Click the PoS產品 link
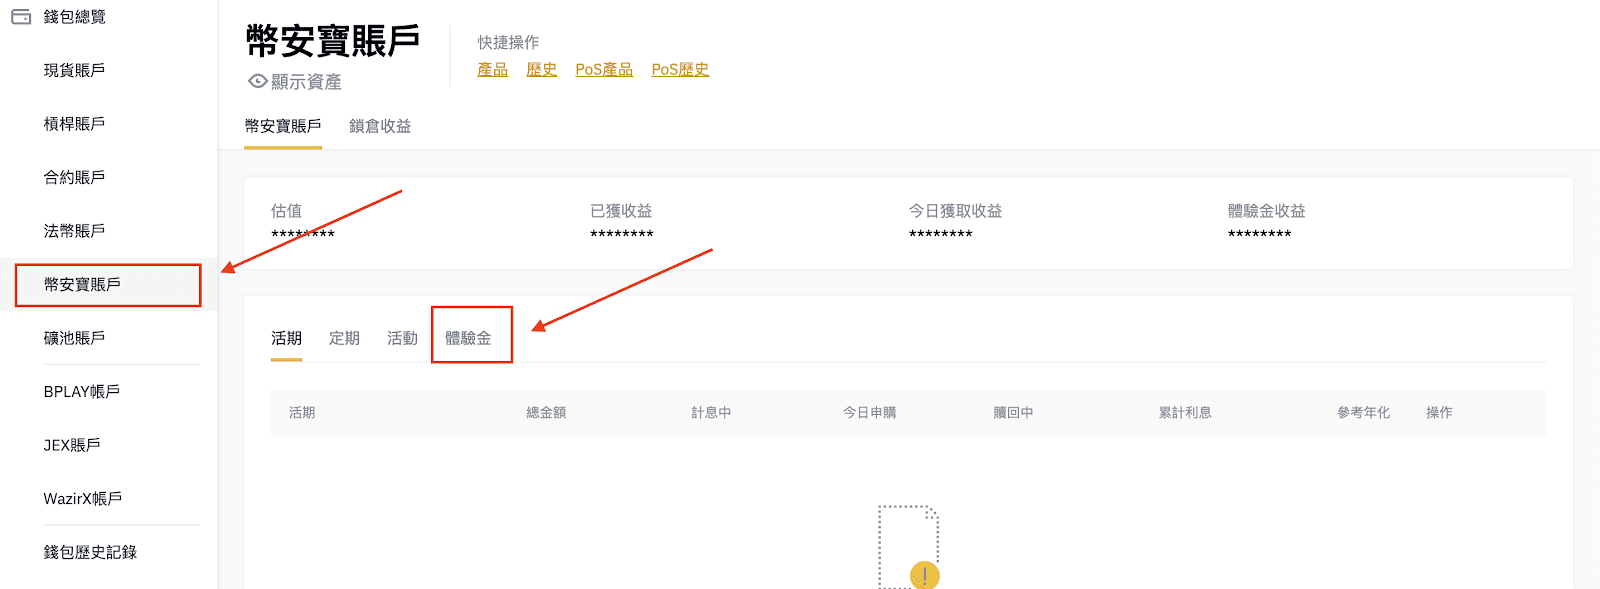 (x=604, y=69)
